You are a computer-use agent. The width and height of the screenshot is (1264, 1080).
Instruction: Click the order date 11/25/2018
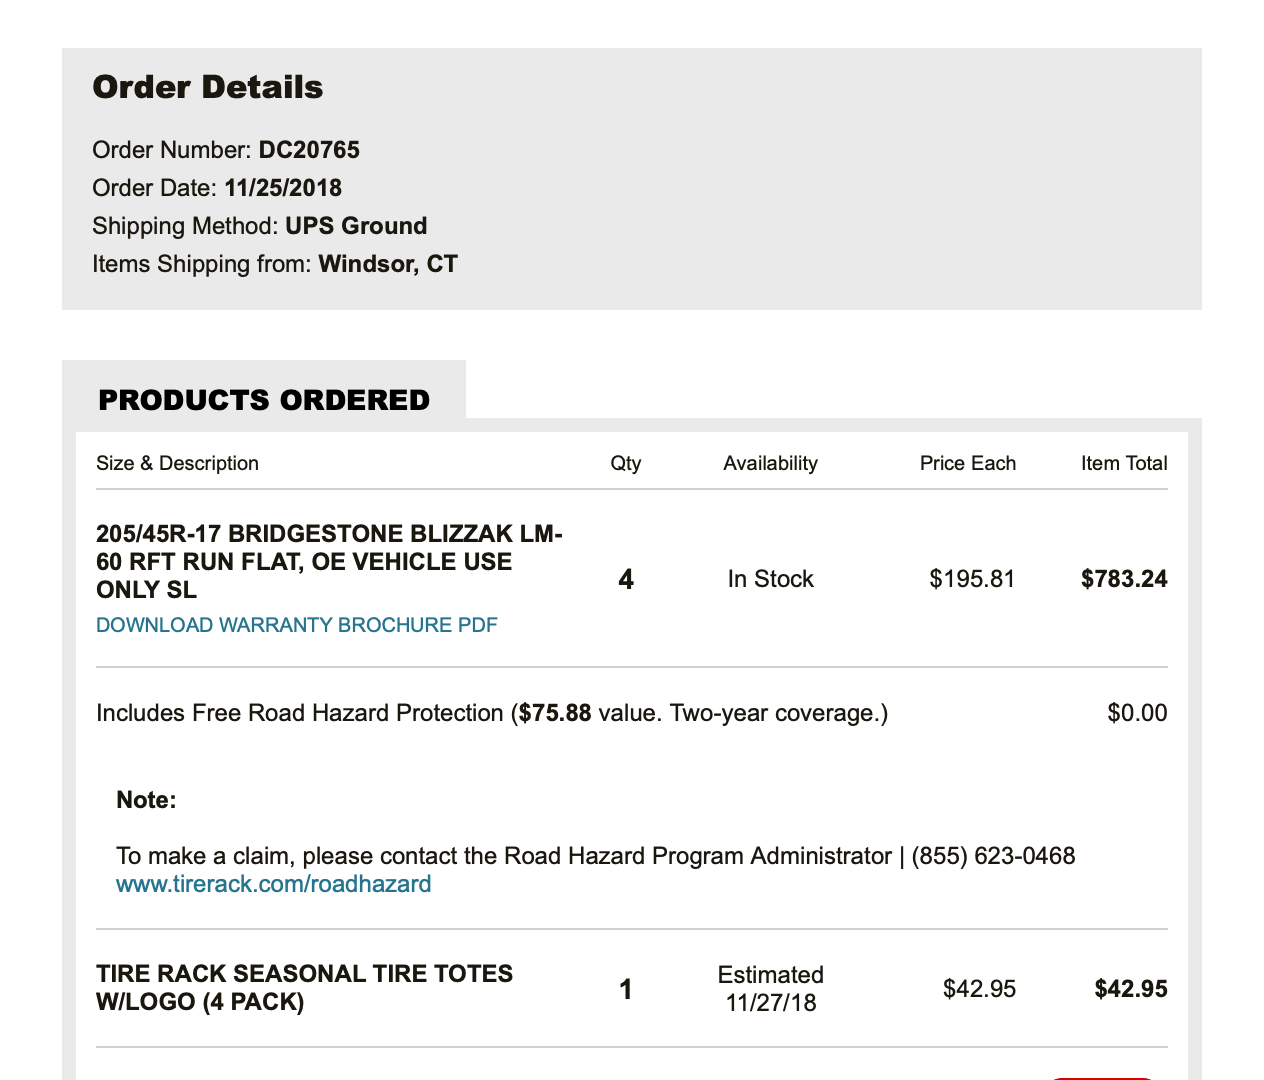click(x=283, y=188)
